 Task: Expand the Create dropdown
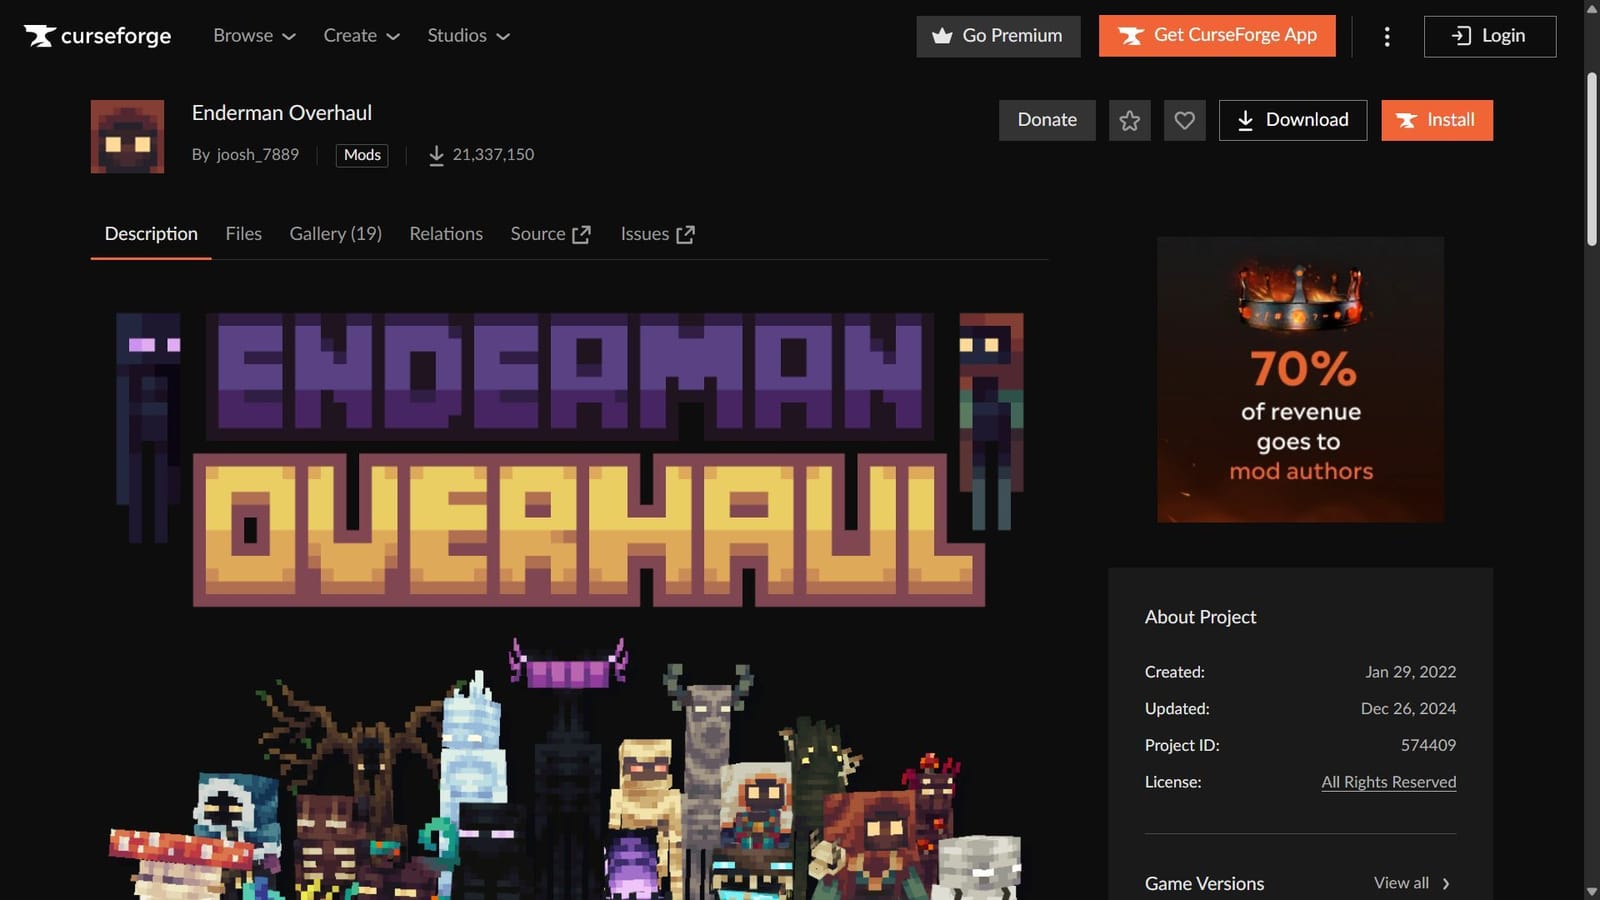(x=361, y=36)
